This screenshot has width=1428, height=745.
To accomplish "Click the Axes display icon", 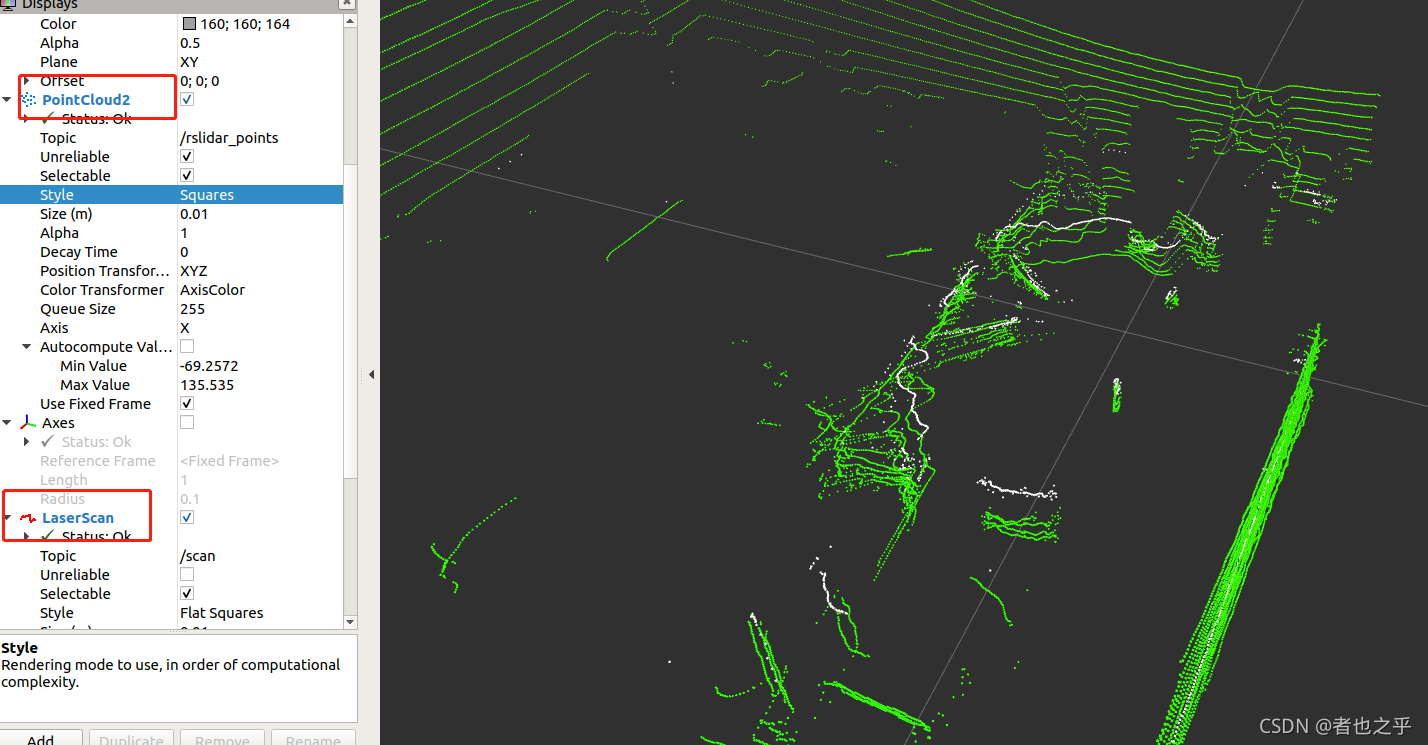I will (x=28, y=423).
